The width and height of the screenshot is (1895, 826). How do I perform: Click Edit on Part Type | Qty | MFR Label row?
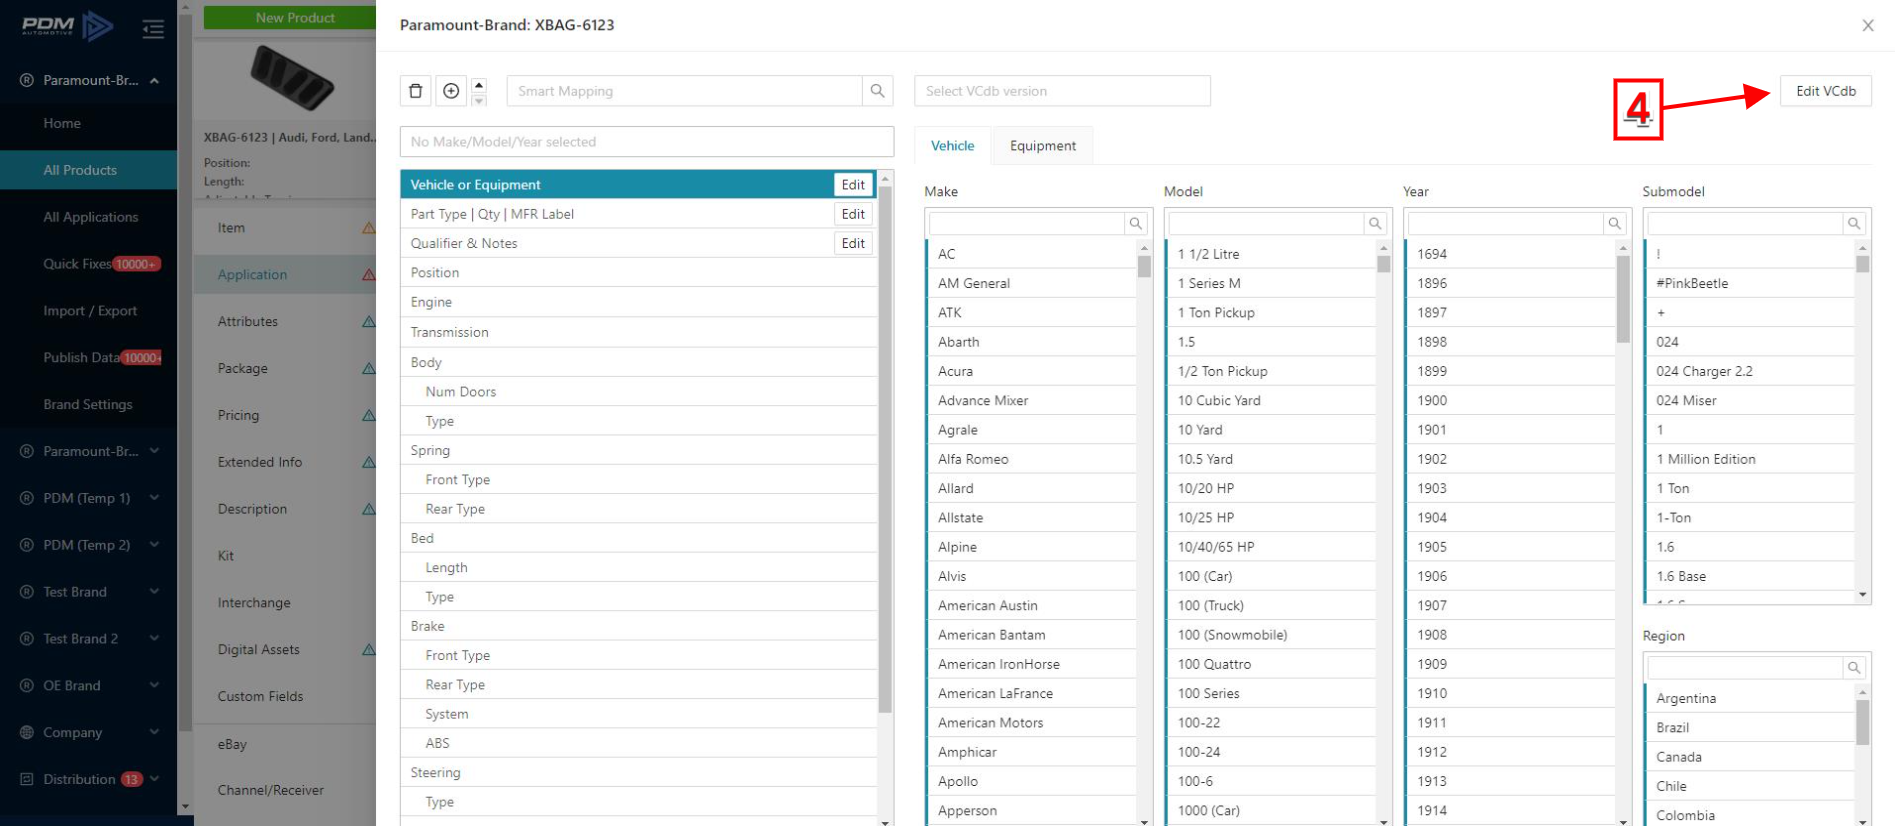pos(853,214)
